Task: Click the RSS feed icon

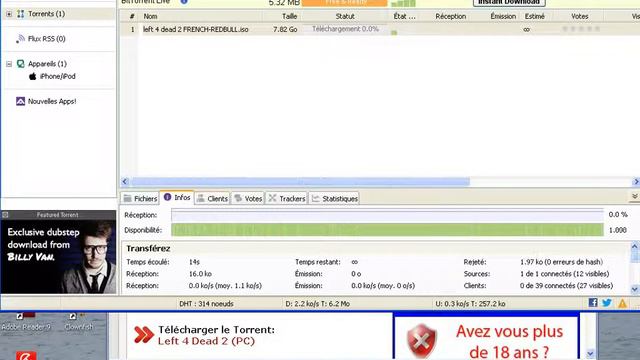Action: click(20, 39)
